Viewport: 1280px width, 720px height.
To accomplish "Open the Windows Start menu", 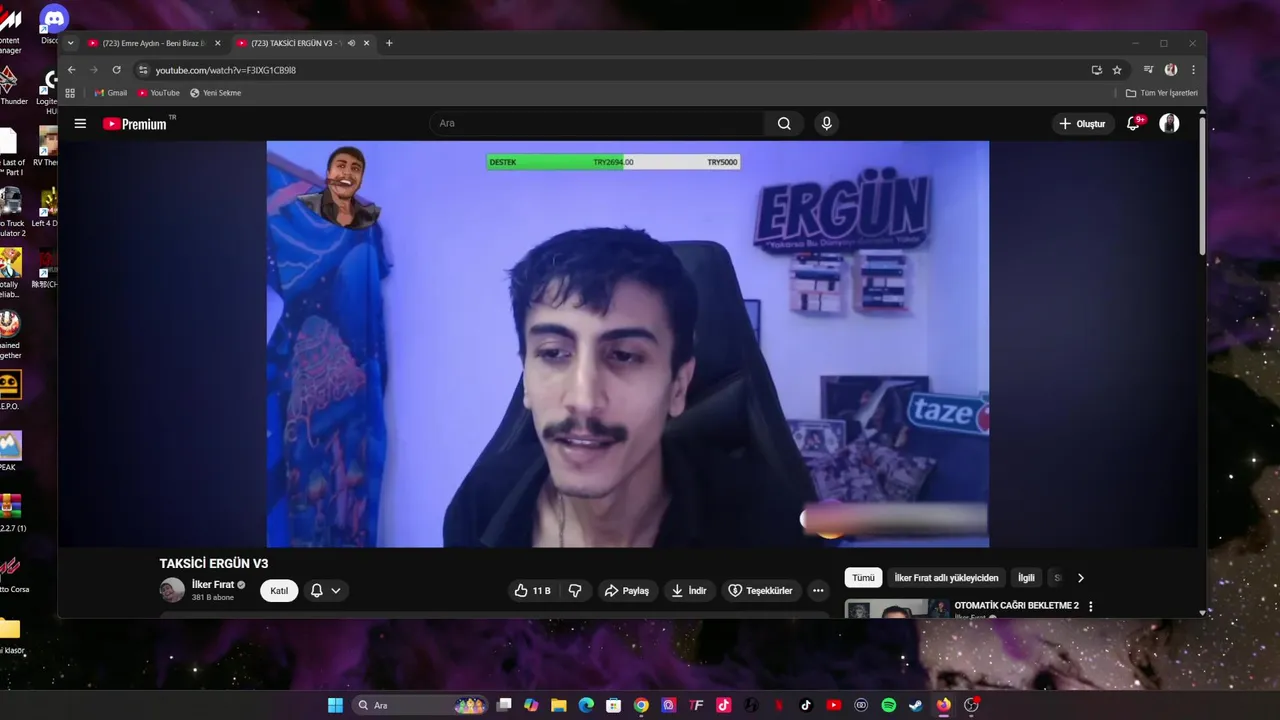I will [335, 705].
